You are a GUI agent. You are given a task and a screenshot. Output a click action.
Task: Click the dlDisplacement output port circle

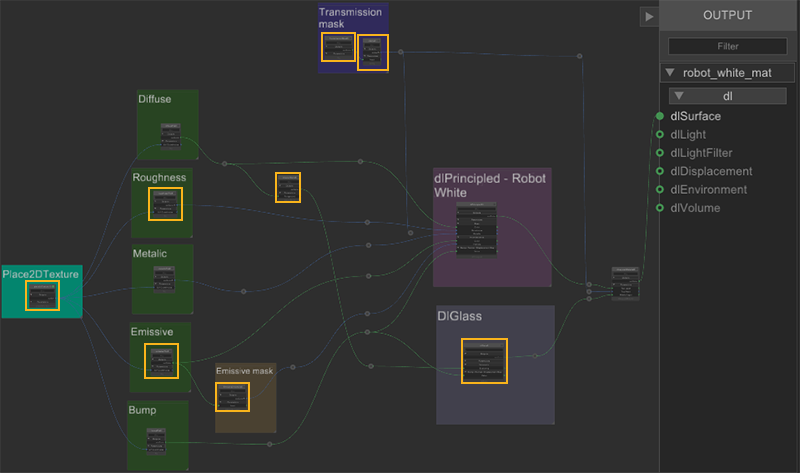pos(660,171)
